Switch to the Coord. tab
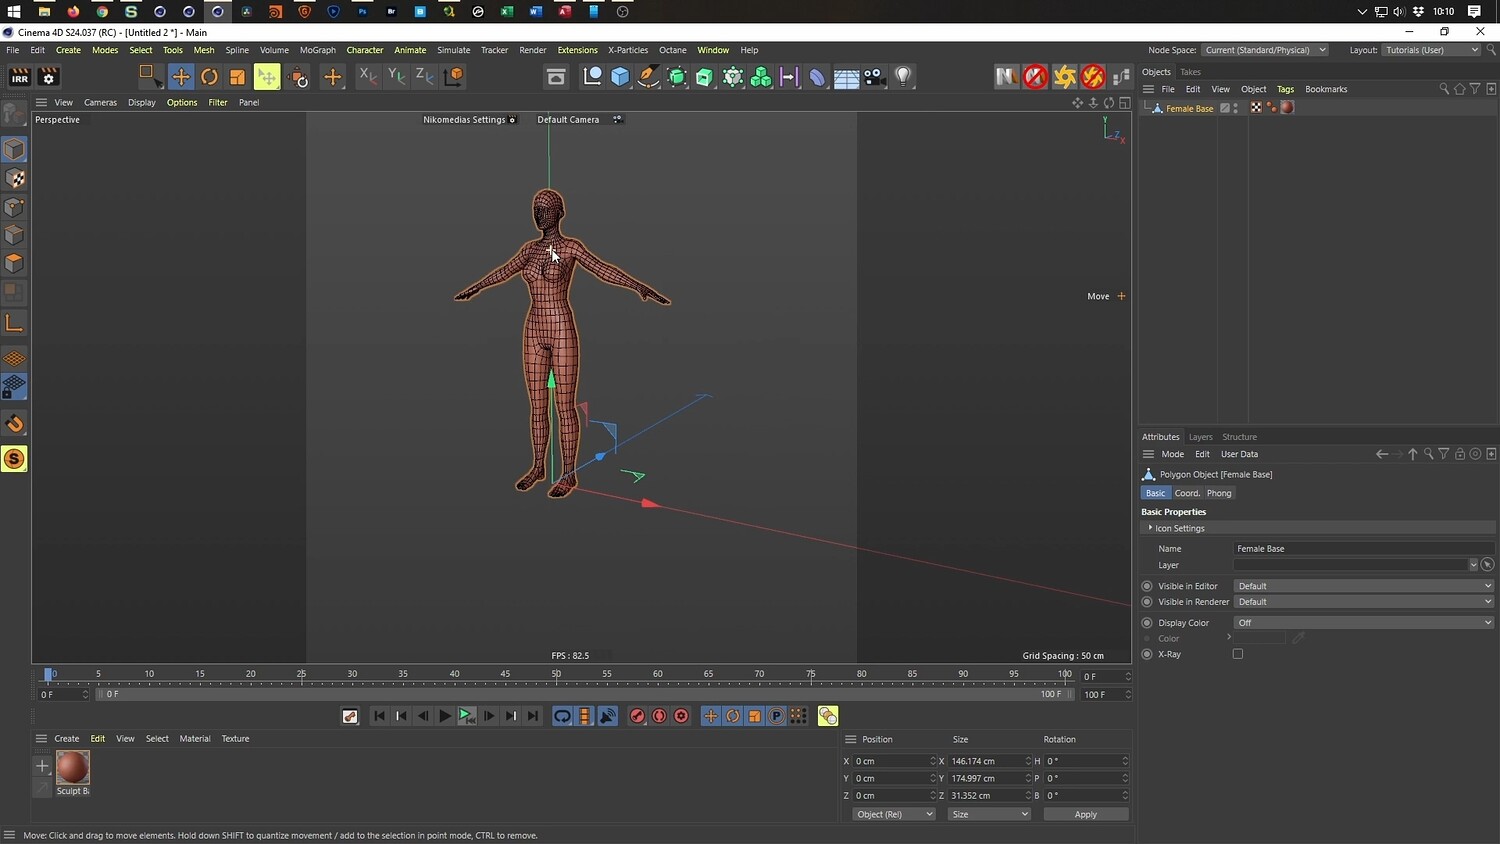The height and width of the screenshot is (844, 1500). 1187,493
